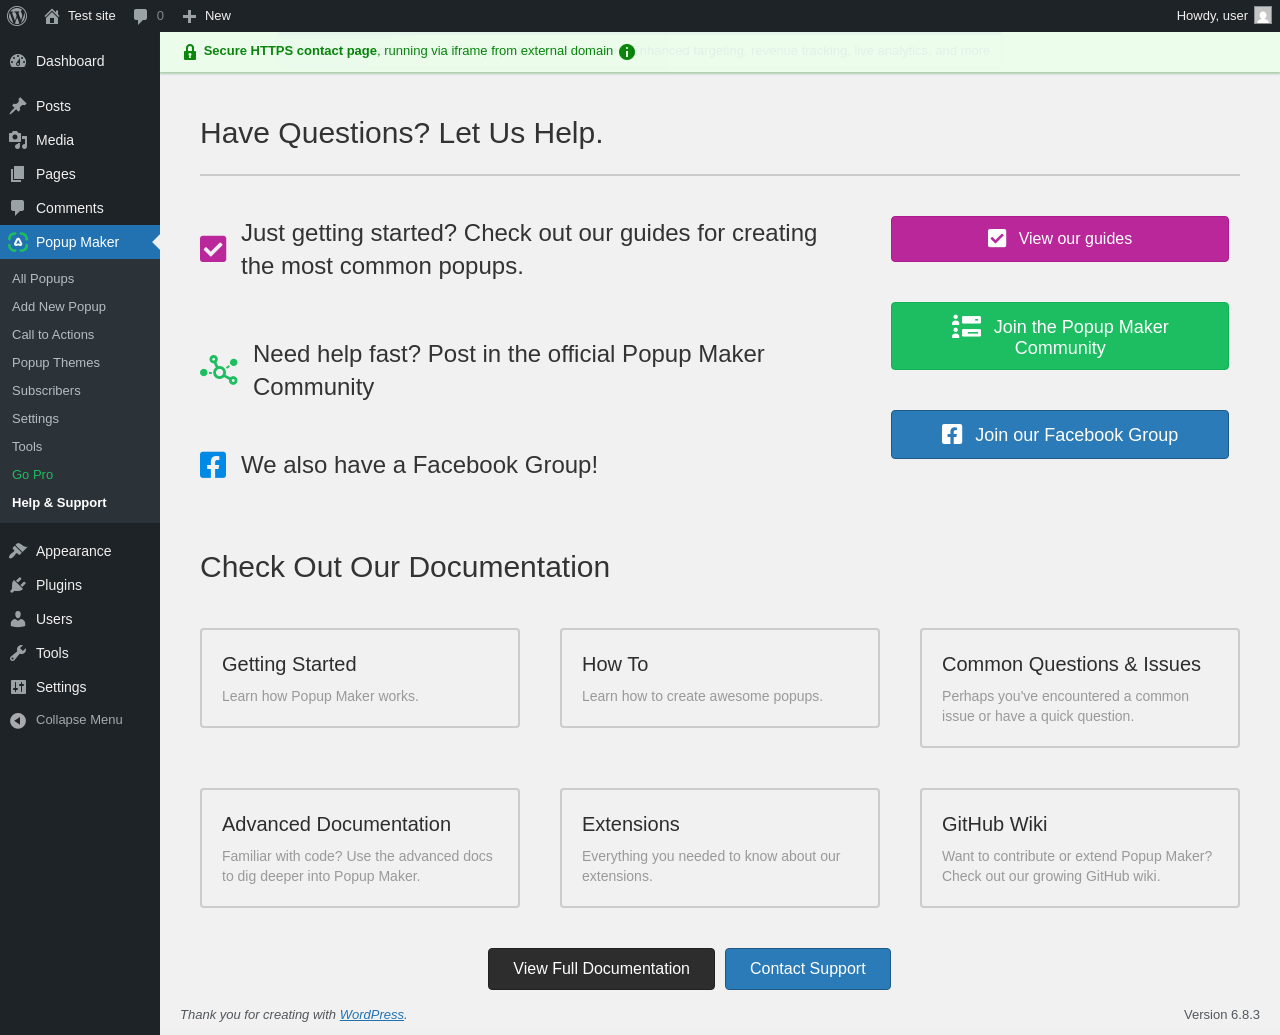
Task: Click the plus icon next to New
Action: click(x=189, y=16)
